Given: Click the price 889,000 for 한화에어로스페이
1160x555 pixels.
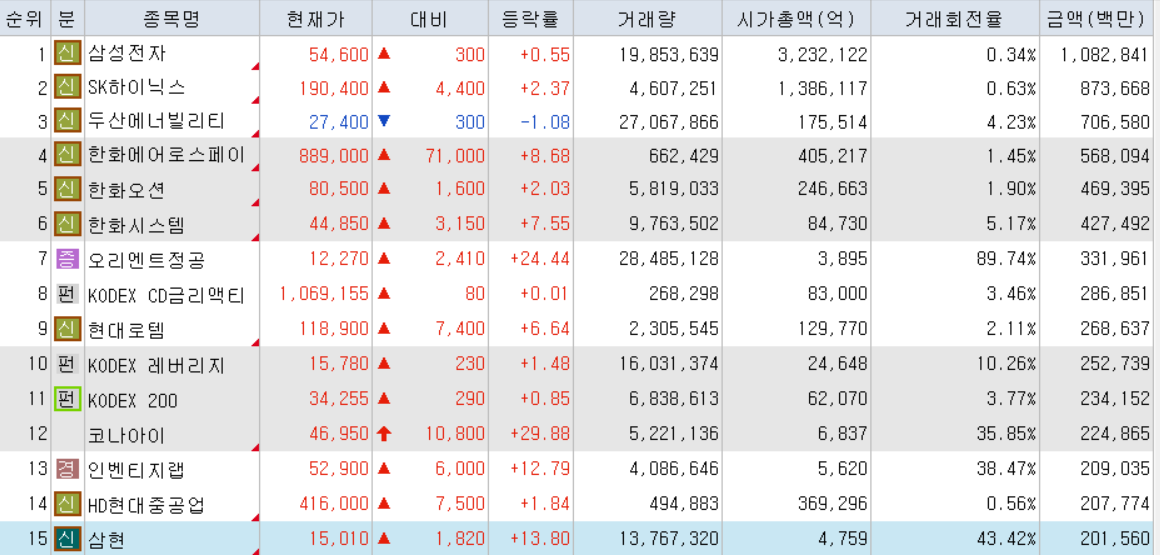Looking at the screenshot, I should (334, 155).
